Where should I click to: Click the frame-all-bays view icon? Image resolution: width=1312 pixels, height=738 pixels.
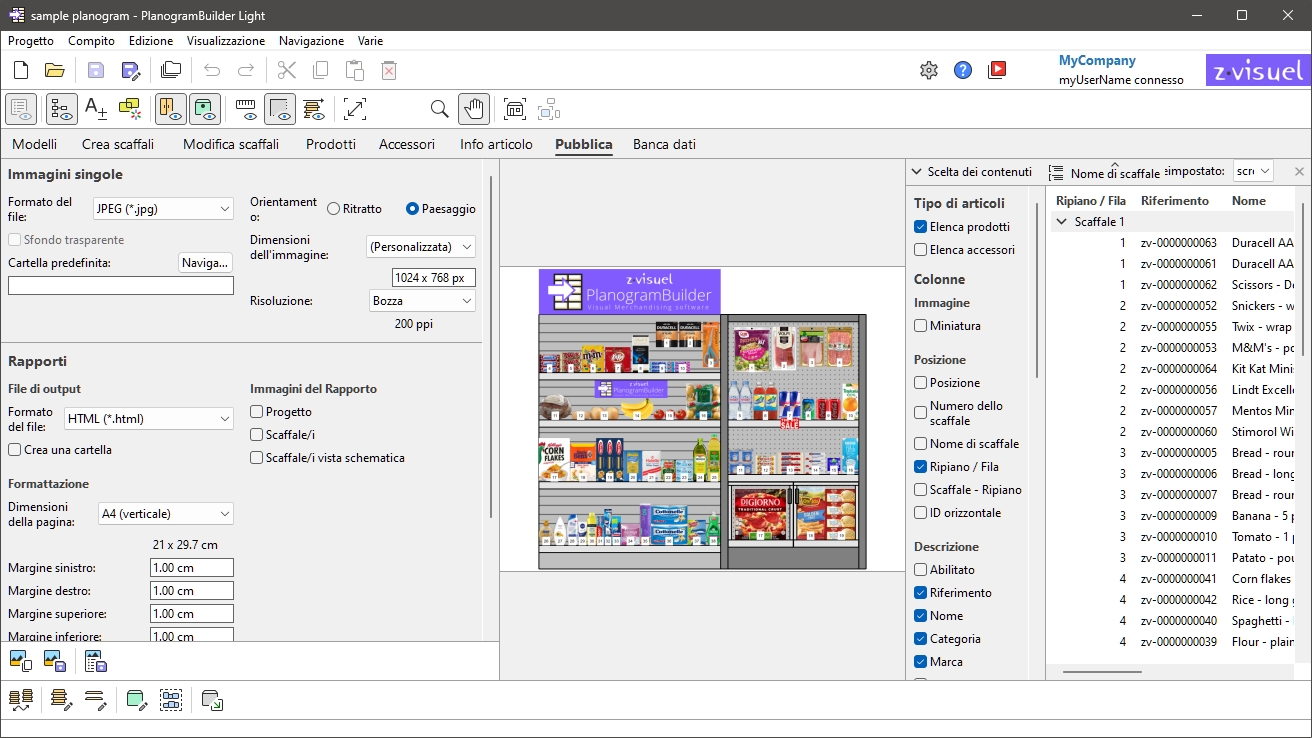pos(514,109)
